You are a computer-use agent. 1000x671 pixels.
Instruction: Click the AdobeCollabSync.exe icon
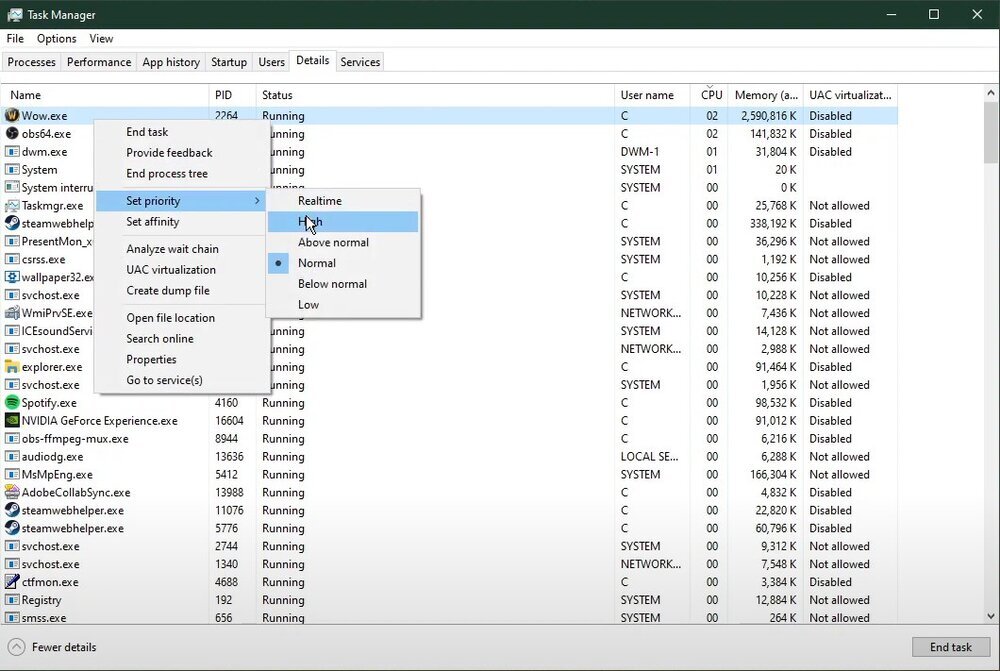point(12,492)
